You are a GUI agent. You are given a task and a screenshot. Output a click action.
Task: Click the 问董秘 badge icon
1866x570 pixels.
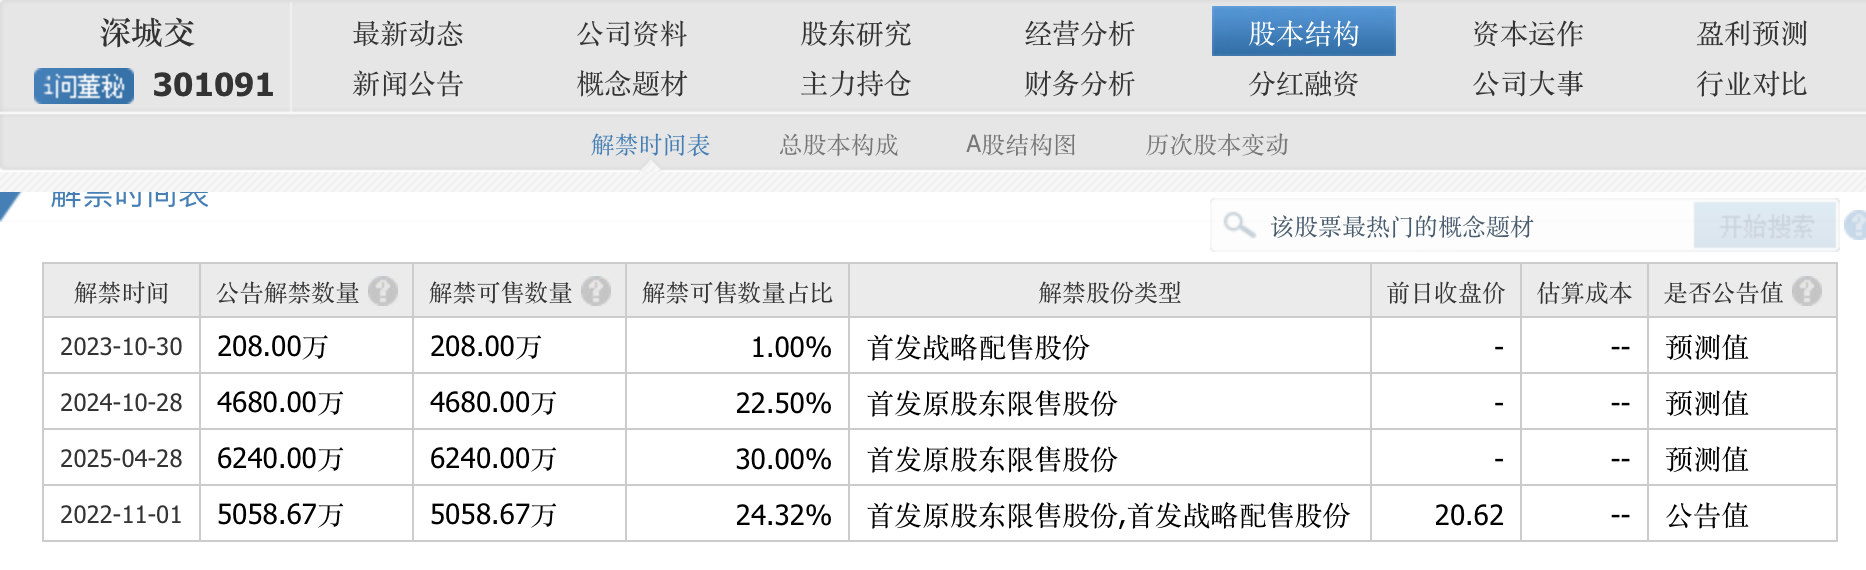pos(84,86)
